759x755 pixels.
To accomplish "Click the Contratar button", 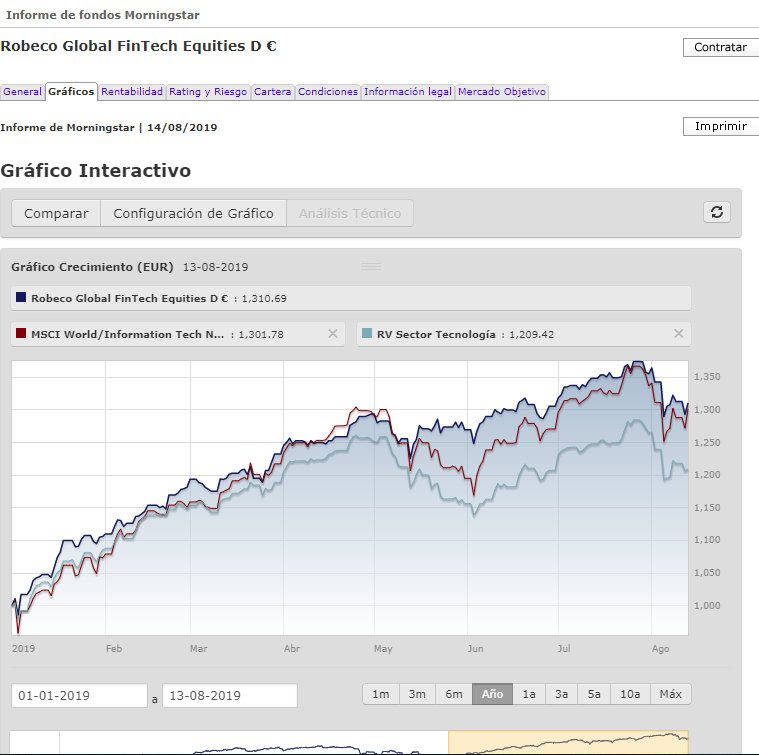I will point(721,47).
